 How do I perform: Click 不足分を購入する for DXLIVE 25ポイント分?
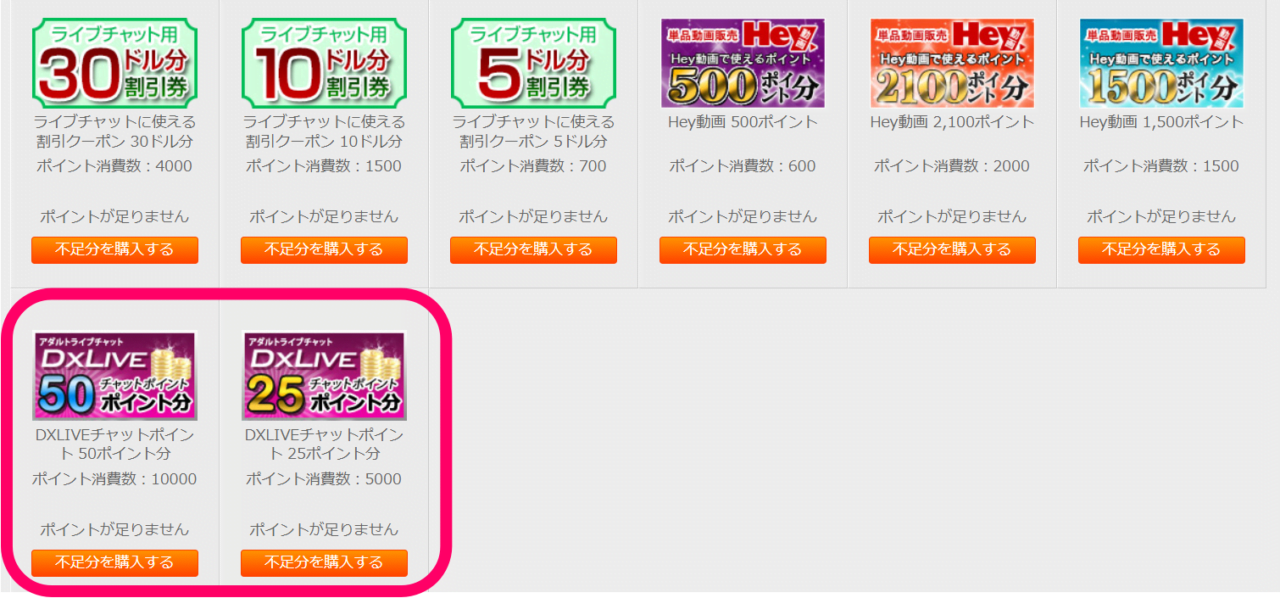tap(324, 563)
